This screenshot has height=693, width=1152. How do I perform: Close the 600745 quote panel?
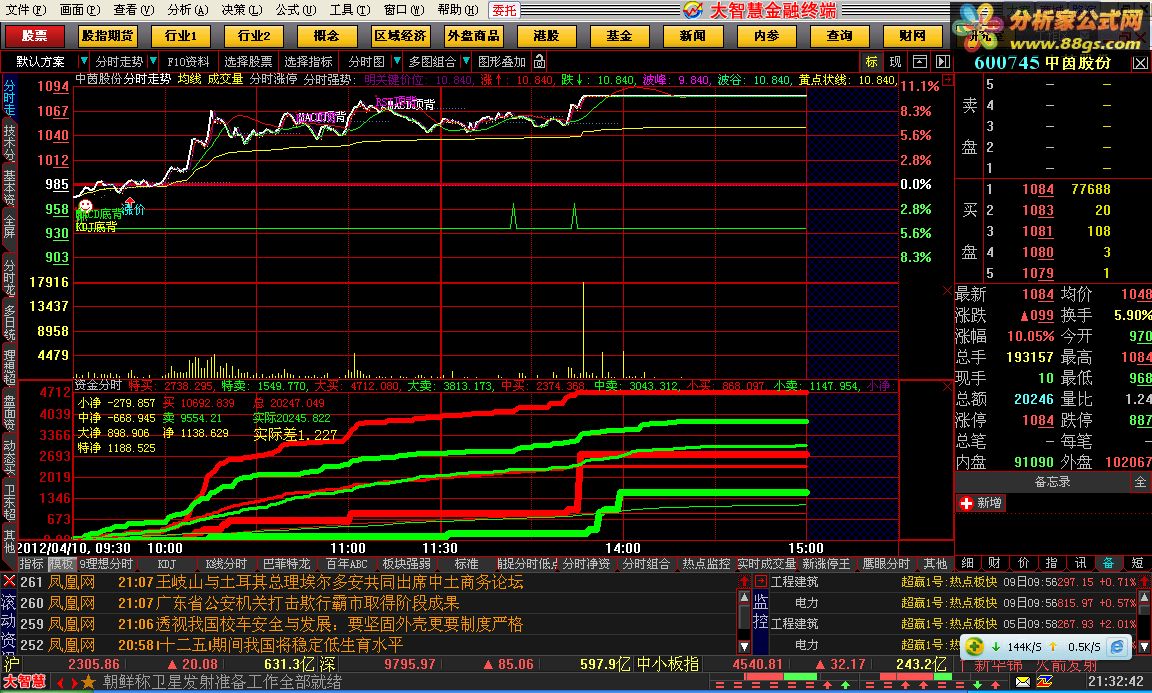tap(1140, 63)
